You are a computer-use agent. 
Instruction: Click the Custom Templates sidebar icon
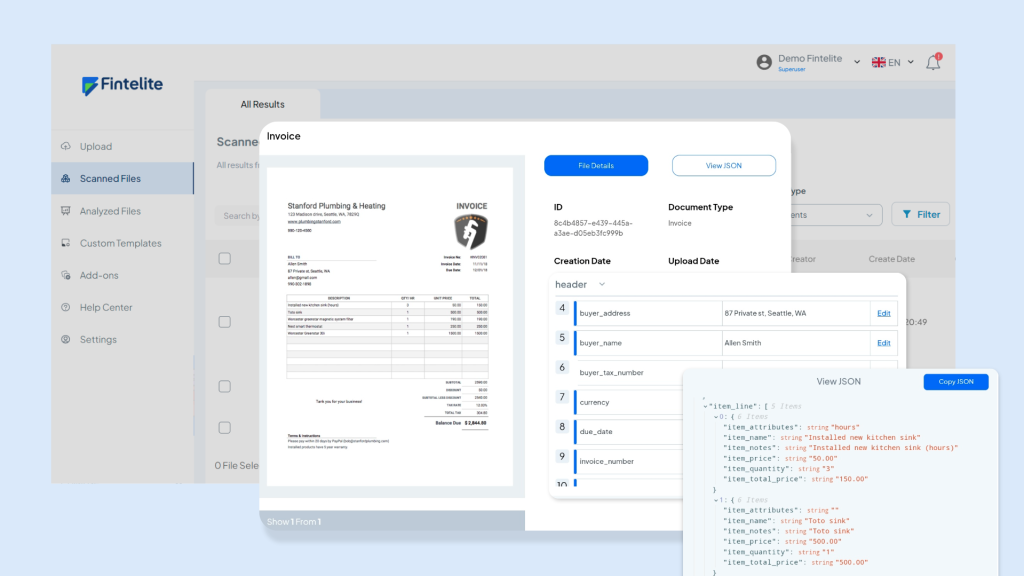[x=66, y=243]
